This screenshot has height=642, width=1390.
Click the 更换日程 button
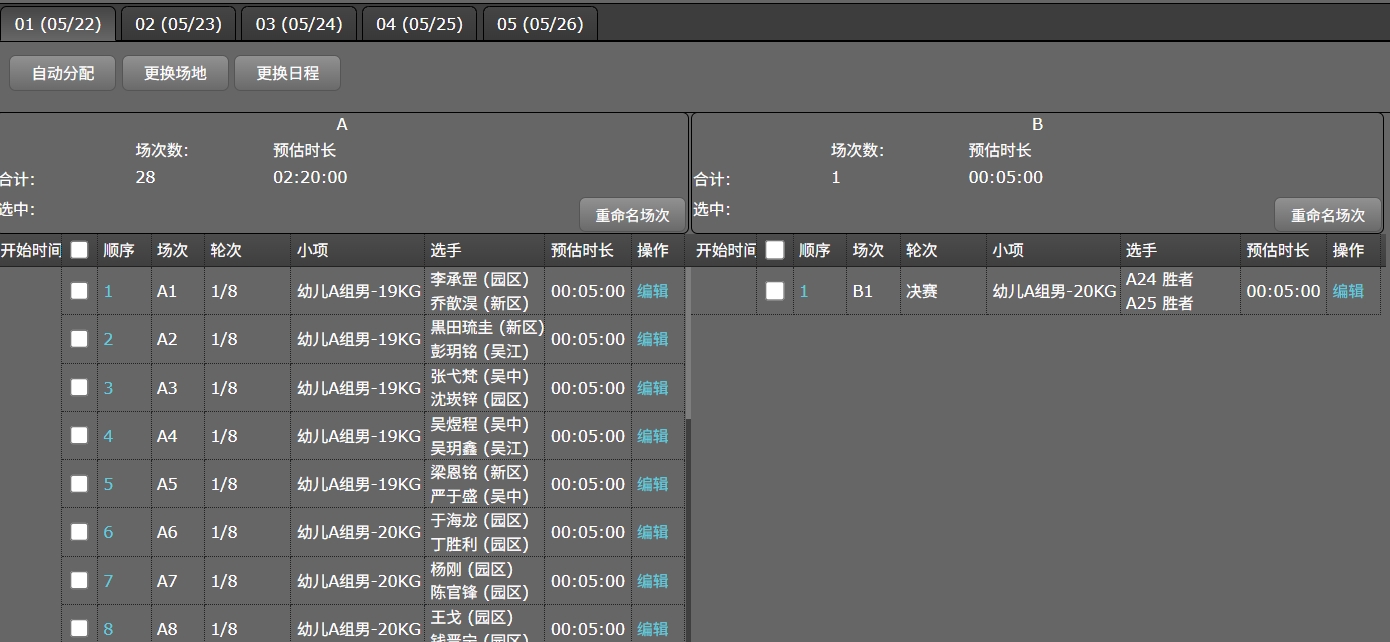[288, 73]
